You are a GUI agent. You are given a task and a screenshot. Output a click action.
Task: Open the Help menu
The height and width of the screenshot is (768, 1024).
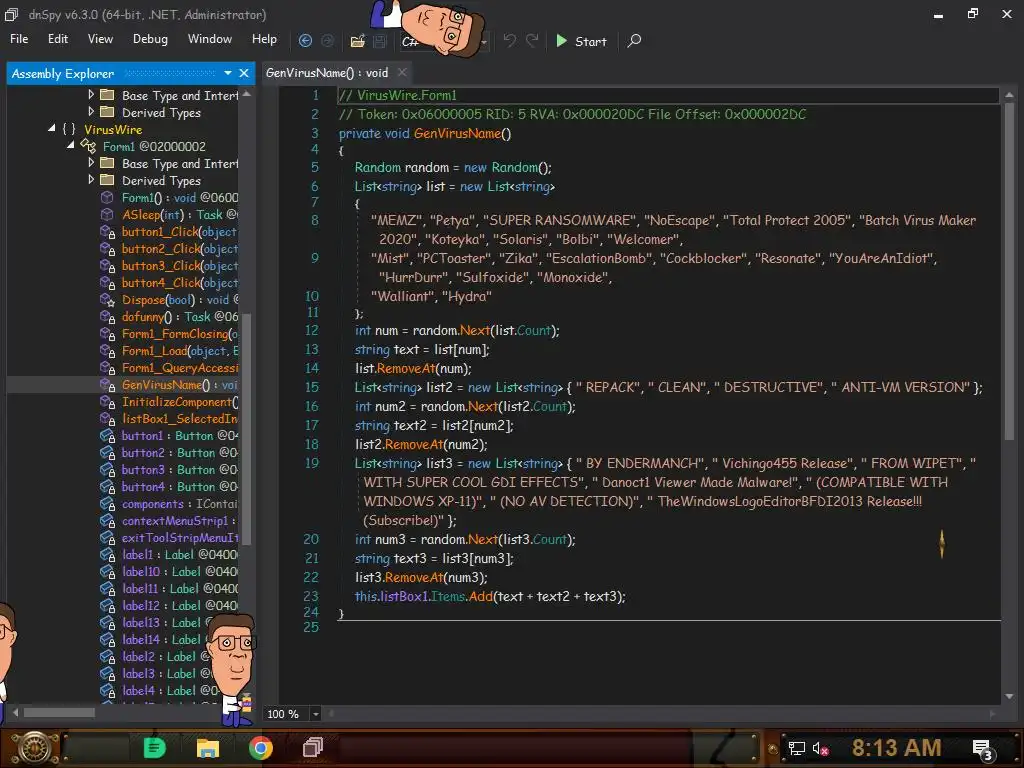(x=264, y=39)
